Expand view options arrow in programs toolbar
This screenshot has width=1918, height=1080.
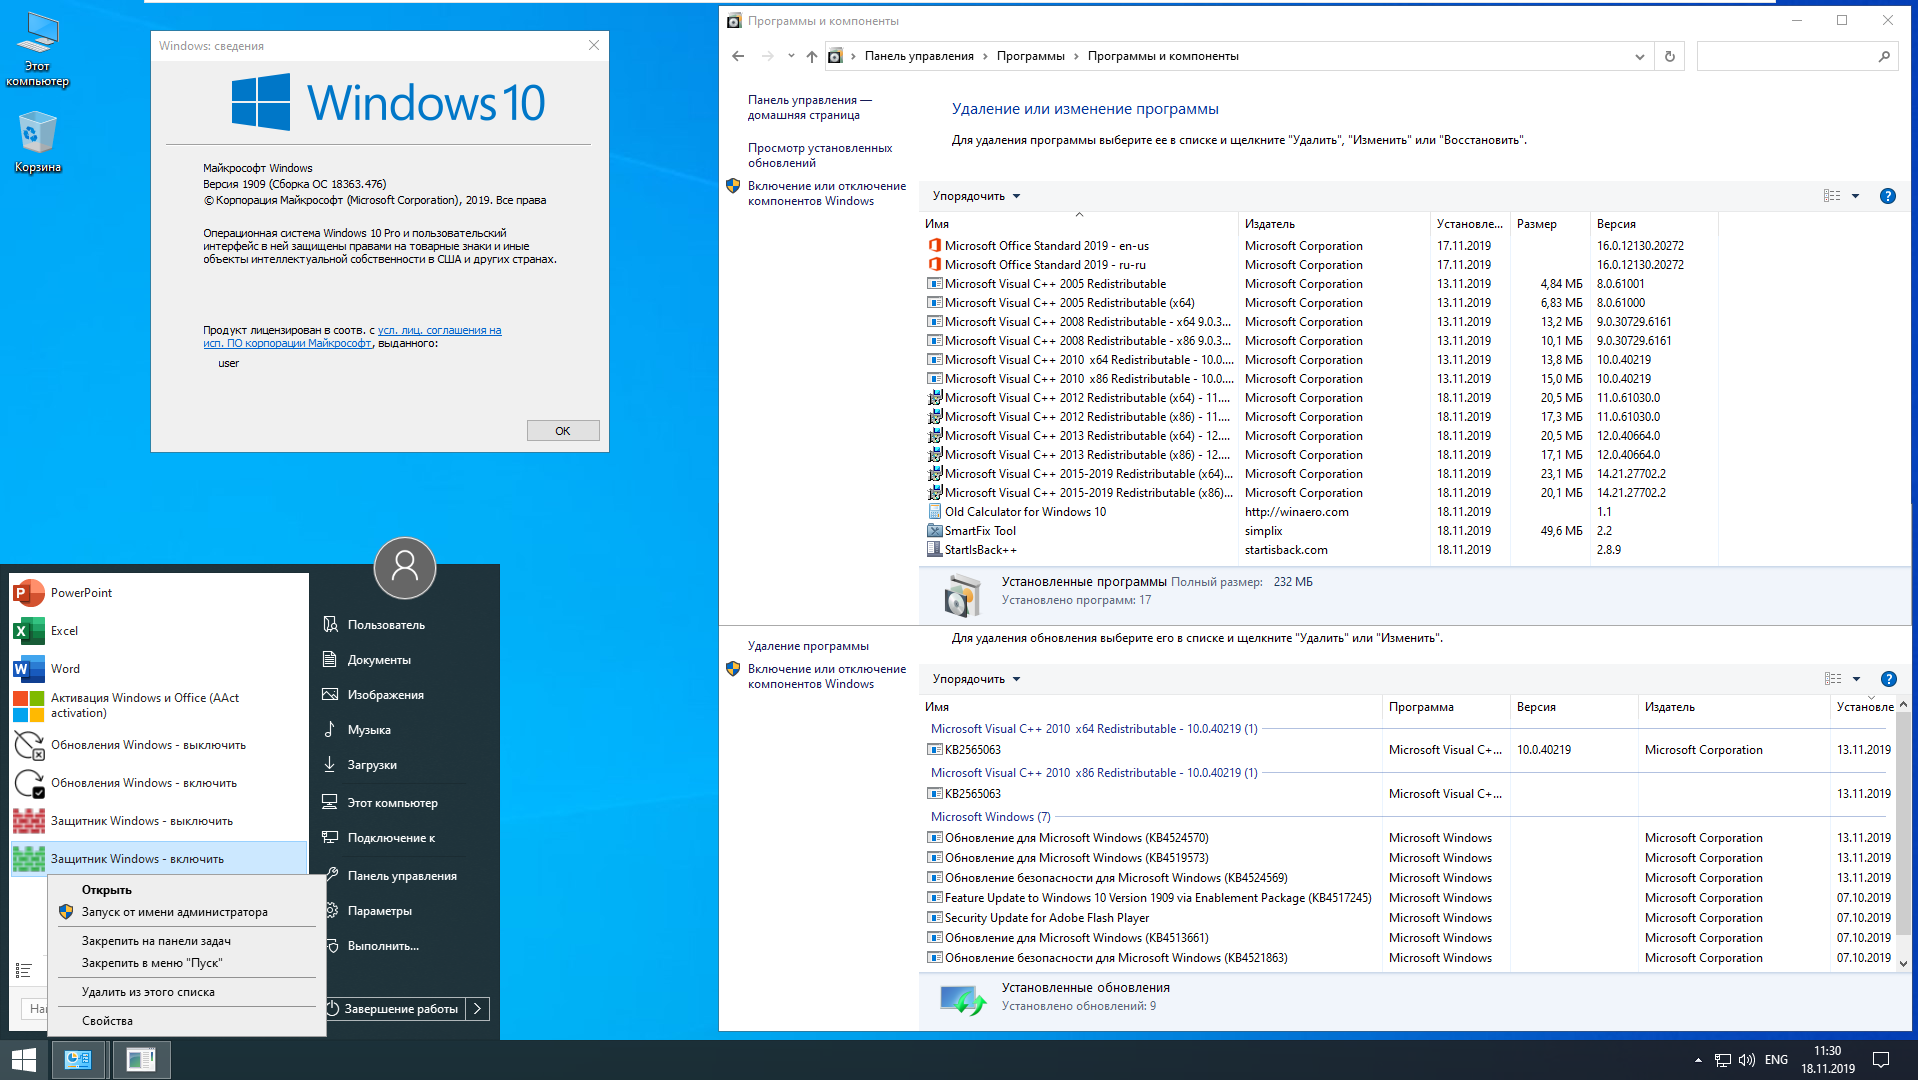[1855, 196]
